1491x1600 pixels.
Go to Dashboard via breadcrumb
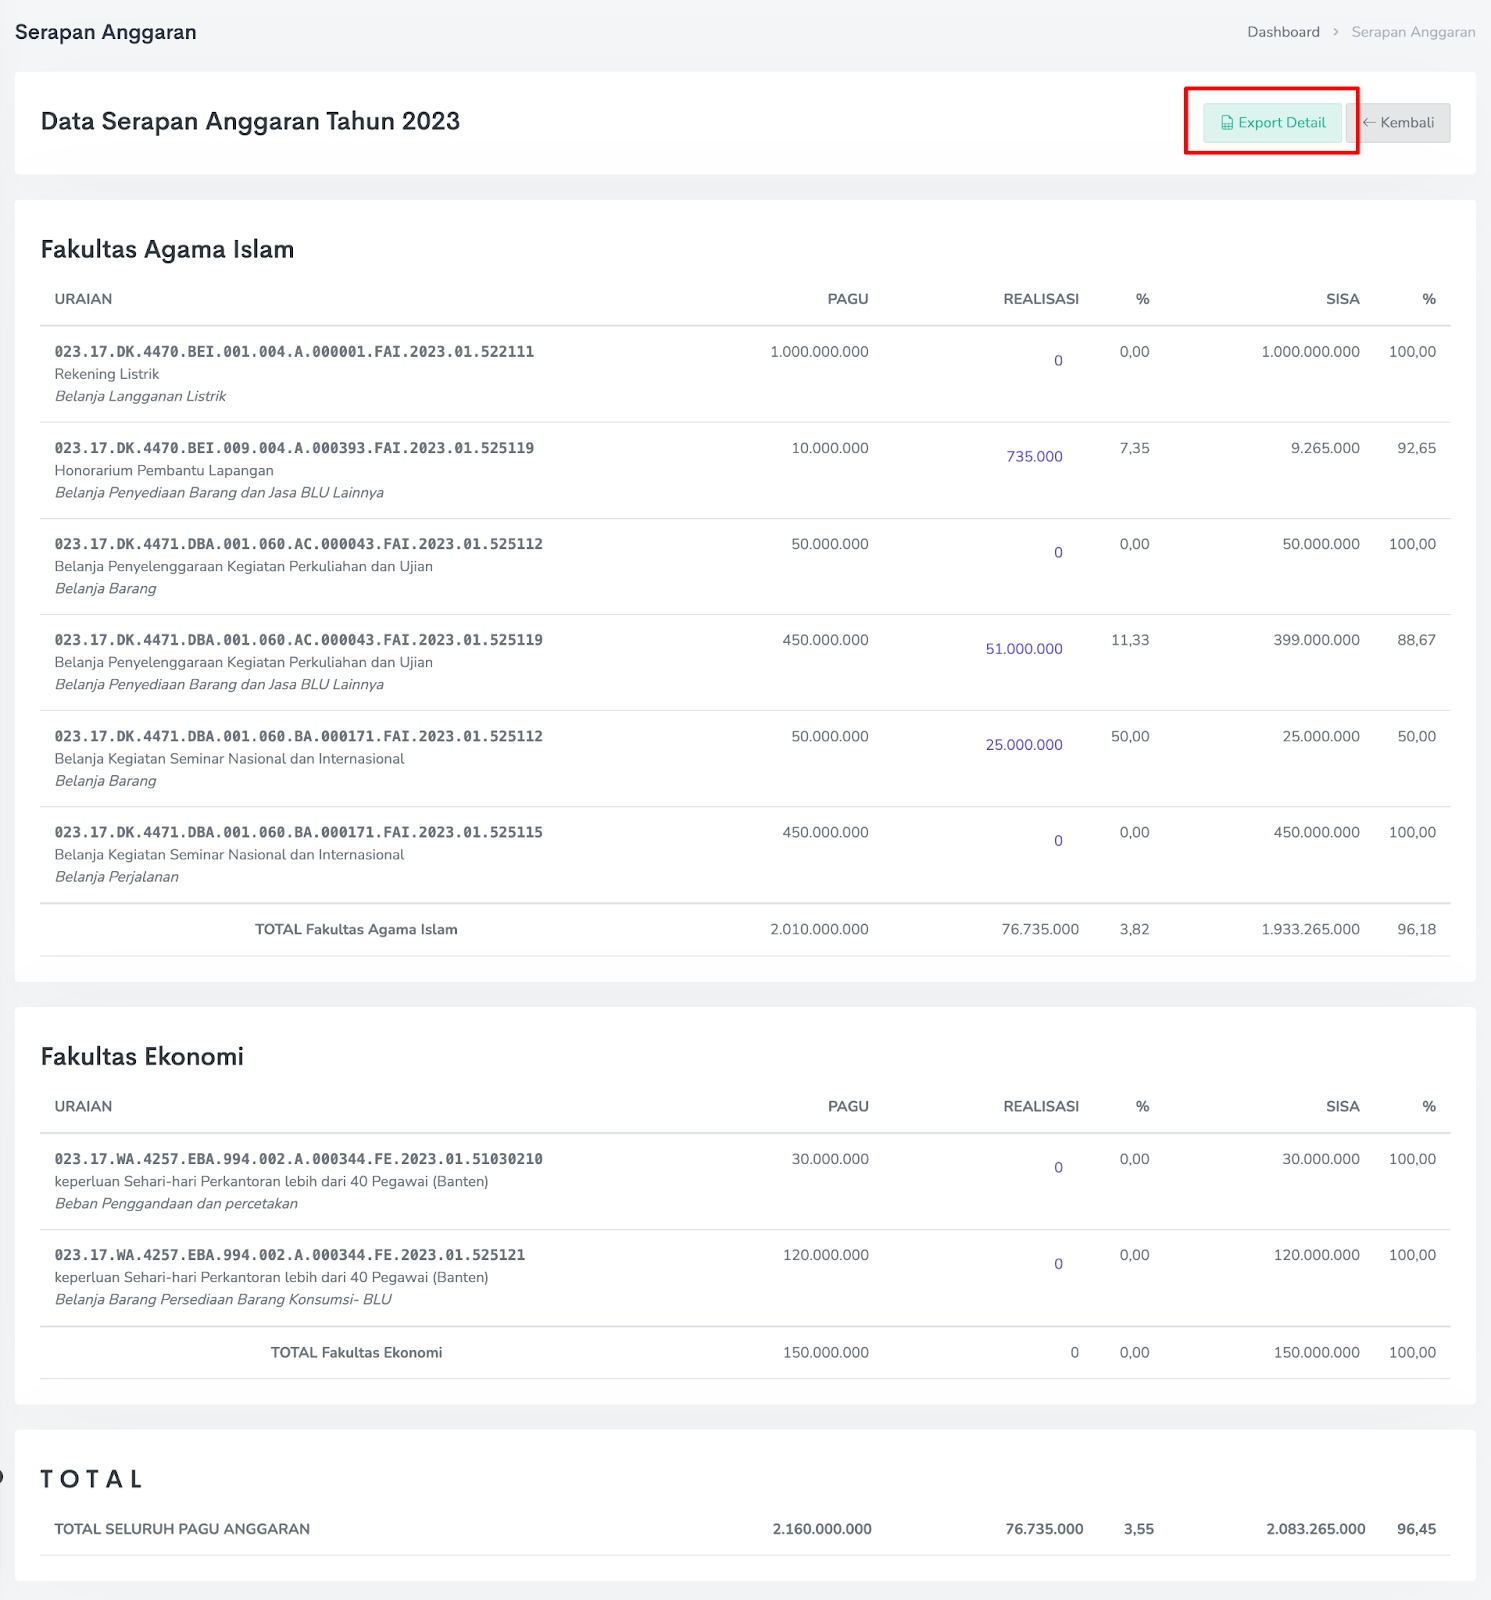1283,32
